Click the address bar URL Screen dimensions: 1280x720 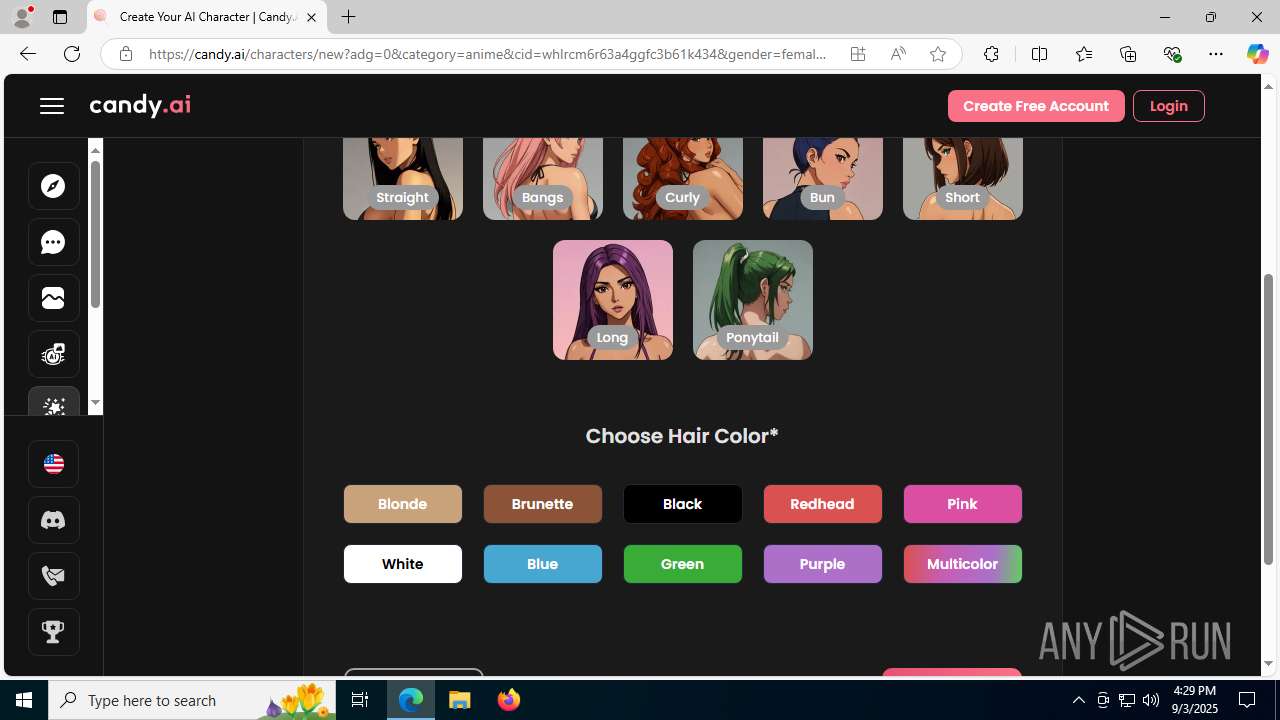coord(488,54)
